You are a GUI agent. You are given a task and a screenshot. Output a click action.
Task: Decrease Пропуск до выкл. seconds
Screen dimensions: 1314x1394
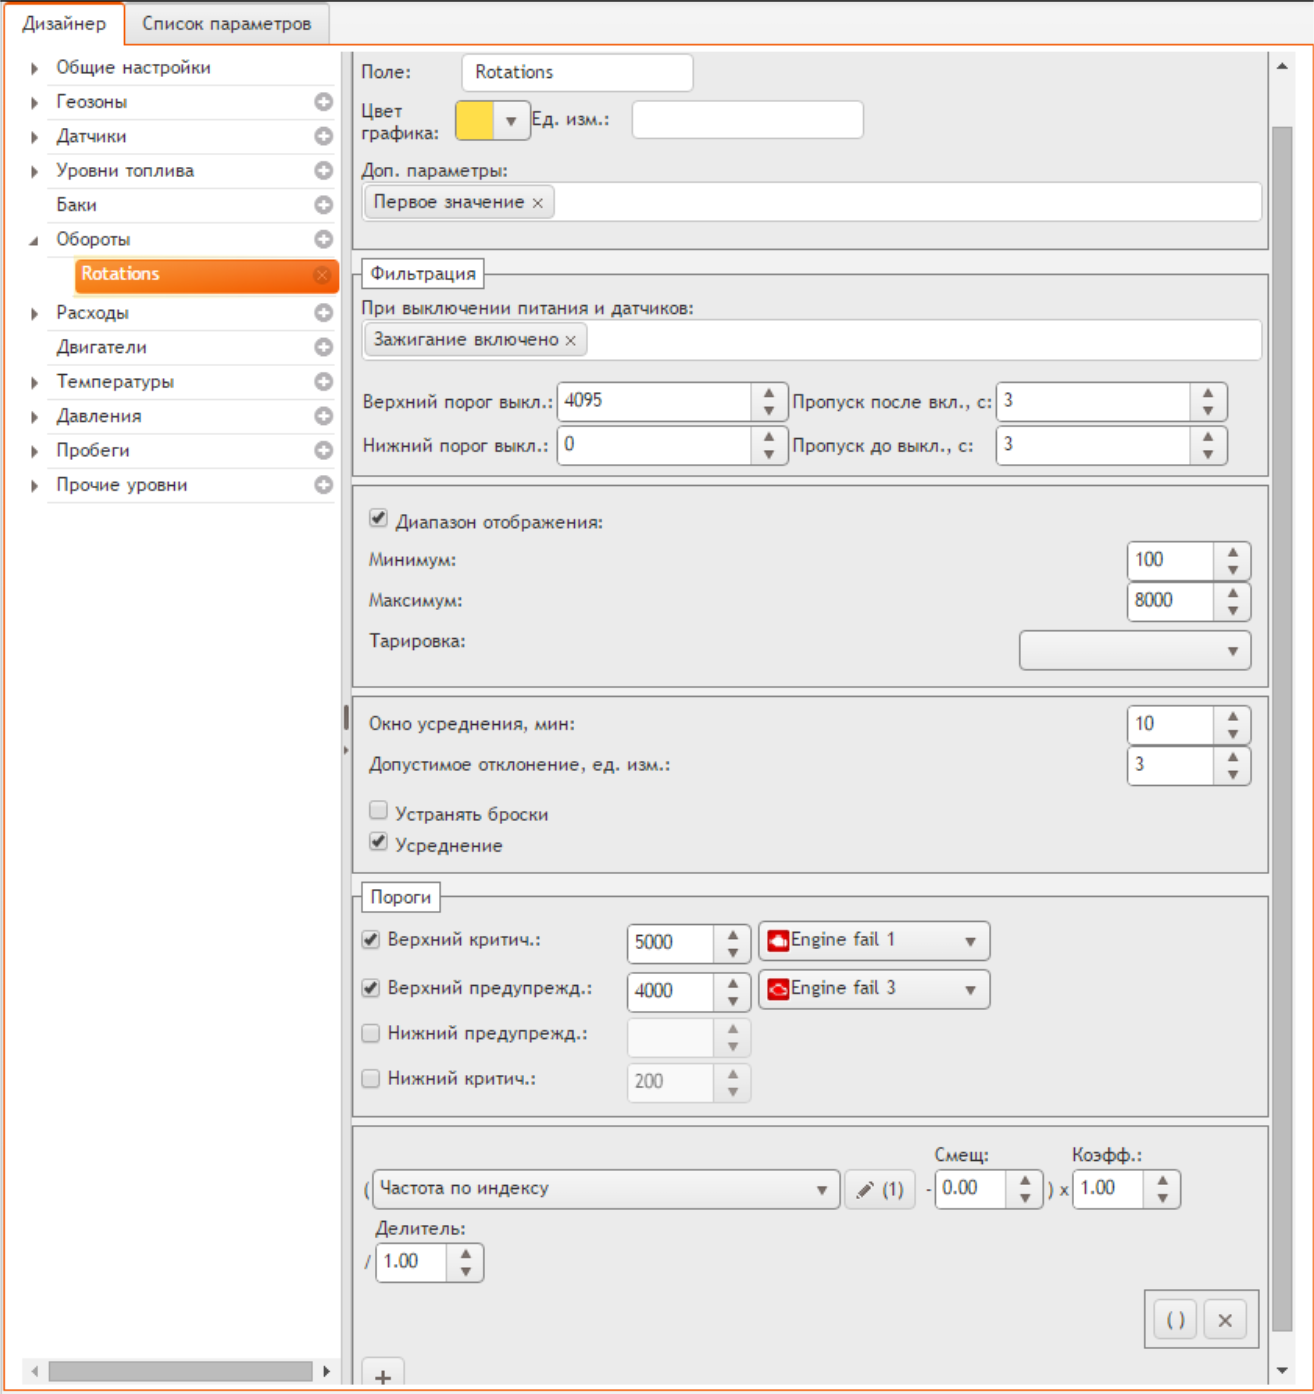click(1208, 454)
